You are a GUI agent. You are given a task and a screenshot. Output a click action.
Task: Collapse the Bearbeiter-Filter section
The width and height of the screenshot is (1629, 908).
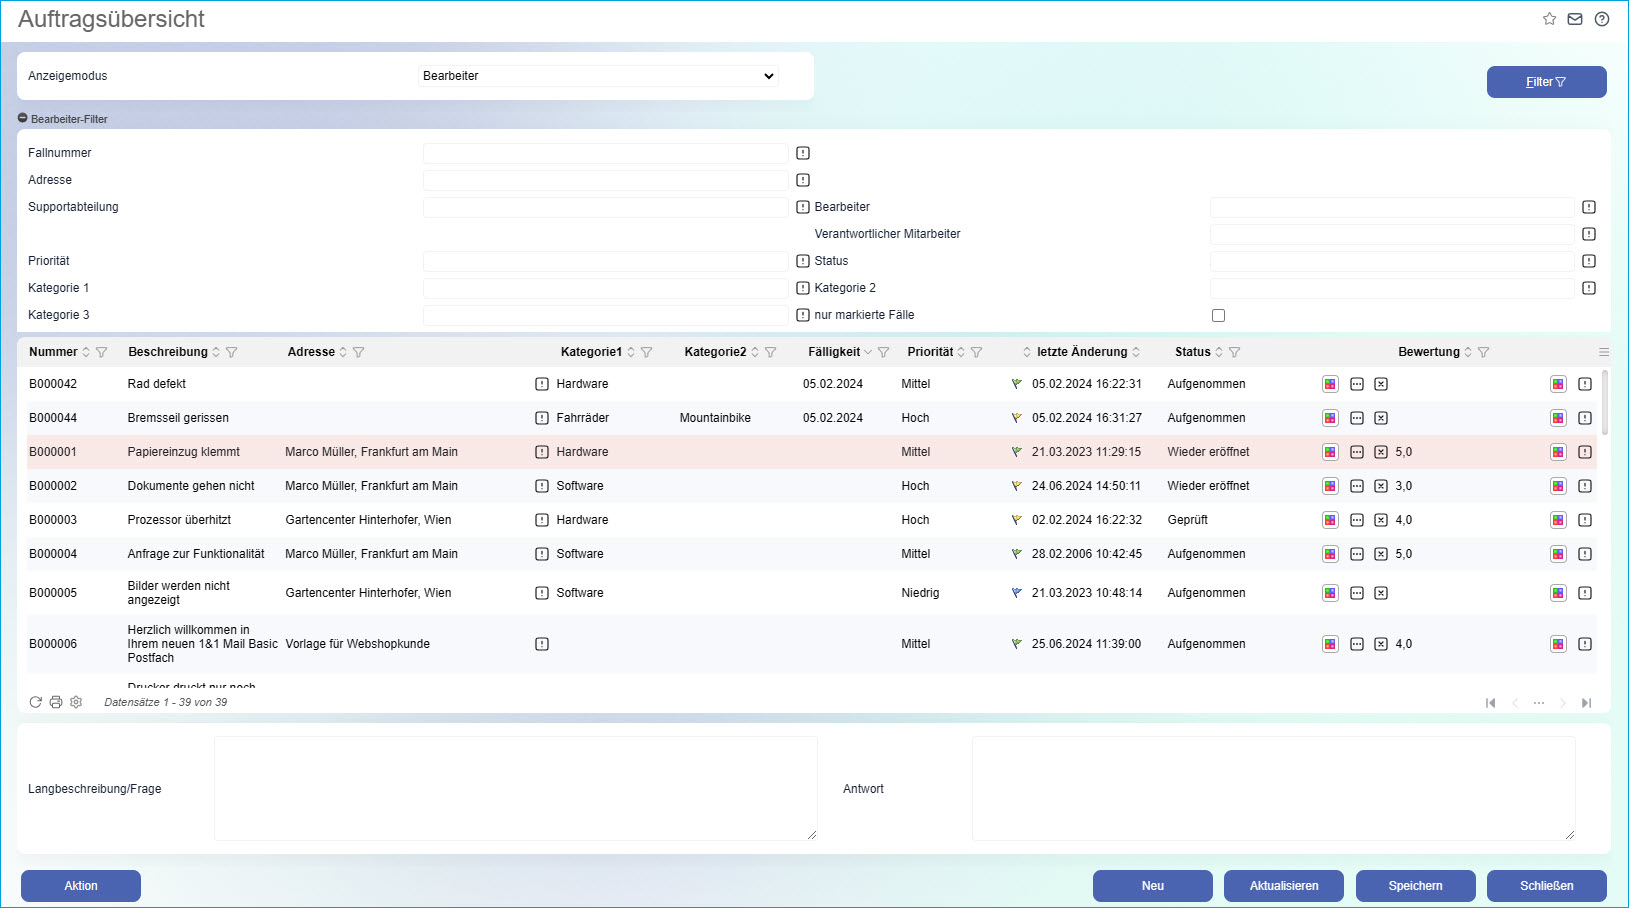pos(23,119)
